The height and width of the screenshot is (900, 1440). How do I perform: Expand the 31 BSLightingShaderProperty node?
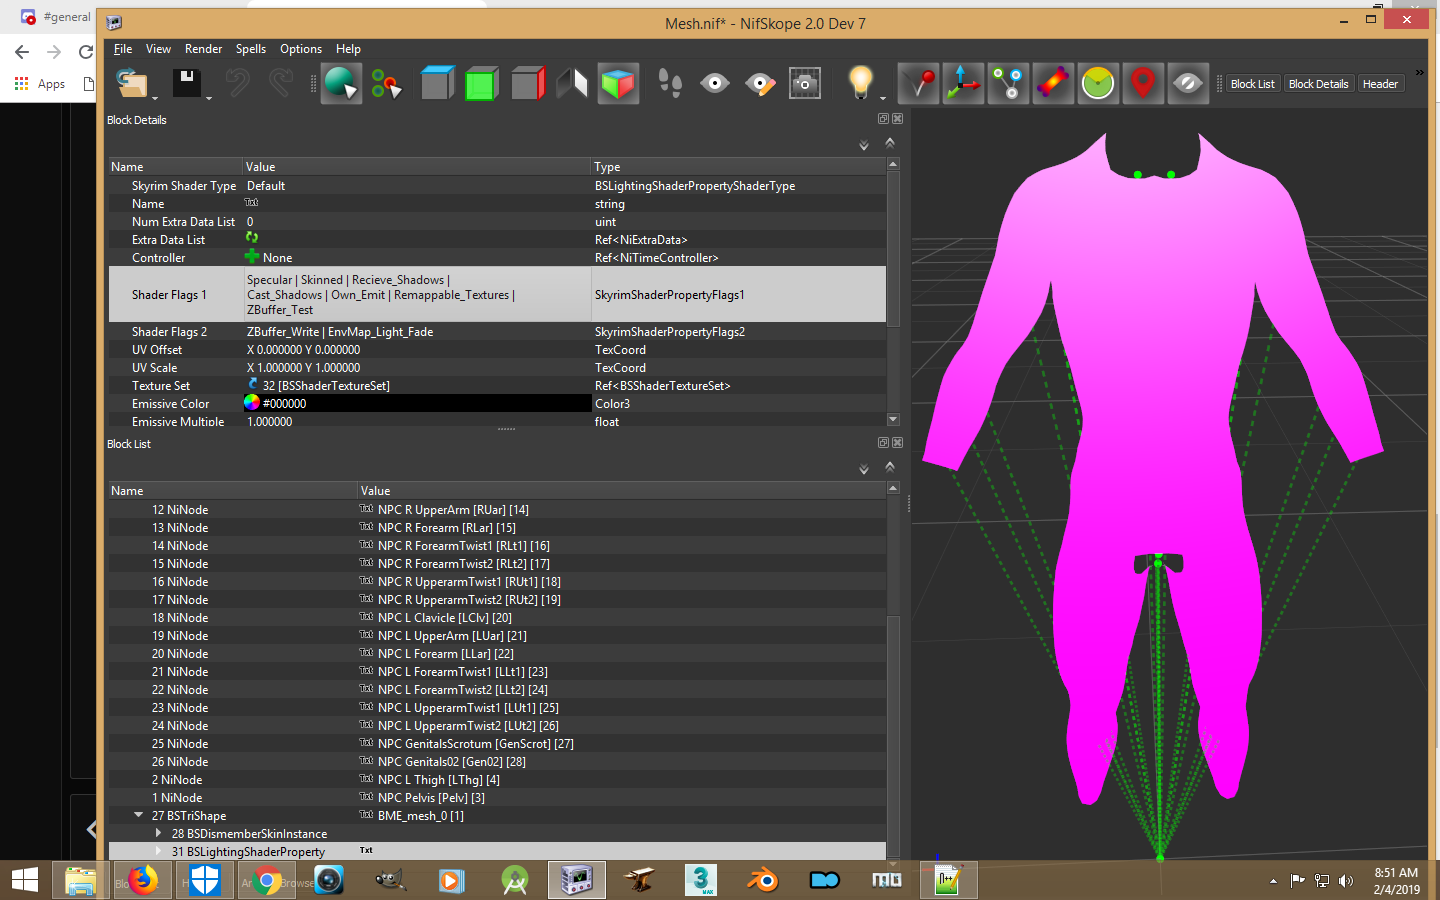point(158,851)
